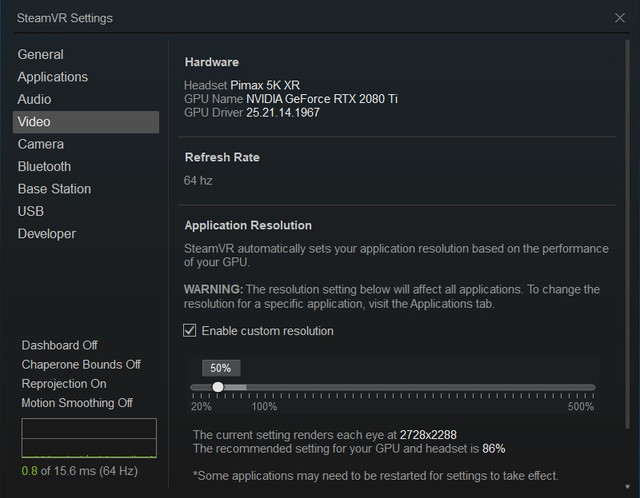Click the scroll-down arrow at bottom right
This screenshot has height=498, width=640.
[627, 486]
